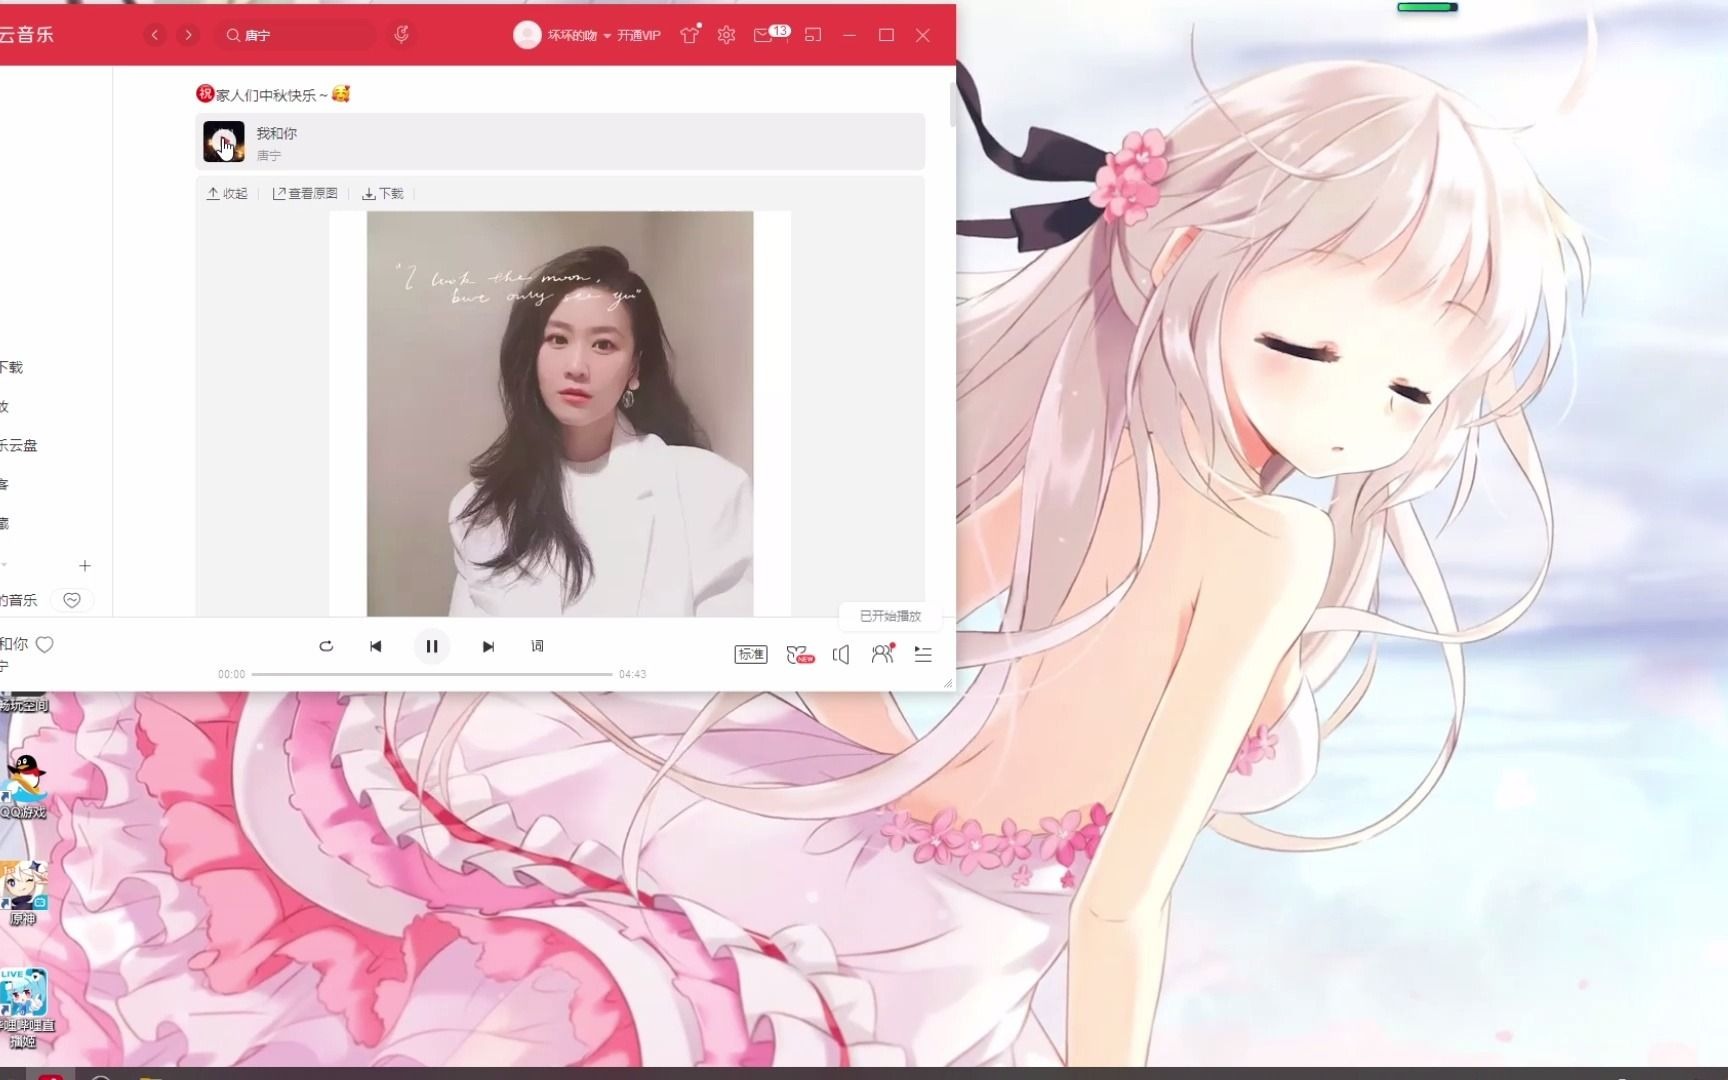Go back with the left arrow button
This screenshot has height=1080, width=1728.
pos(155,35)
